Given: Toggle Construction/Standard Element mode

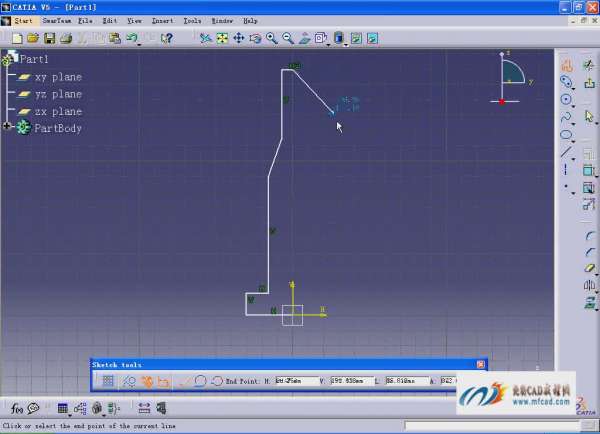Looking at the screenshot, I should click(147, 381).
